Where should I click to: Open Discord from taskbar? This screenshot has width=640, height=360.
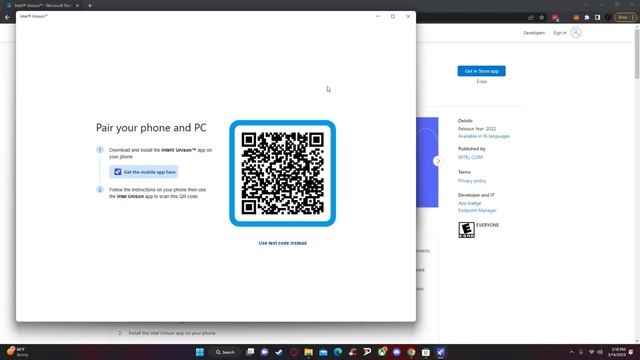[x=396, y=352]
